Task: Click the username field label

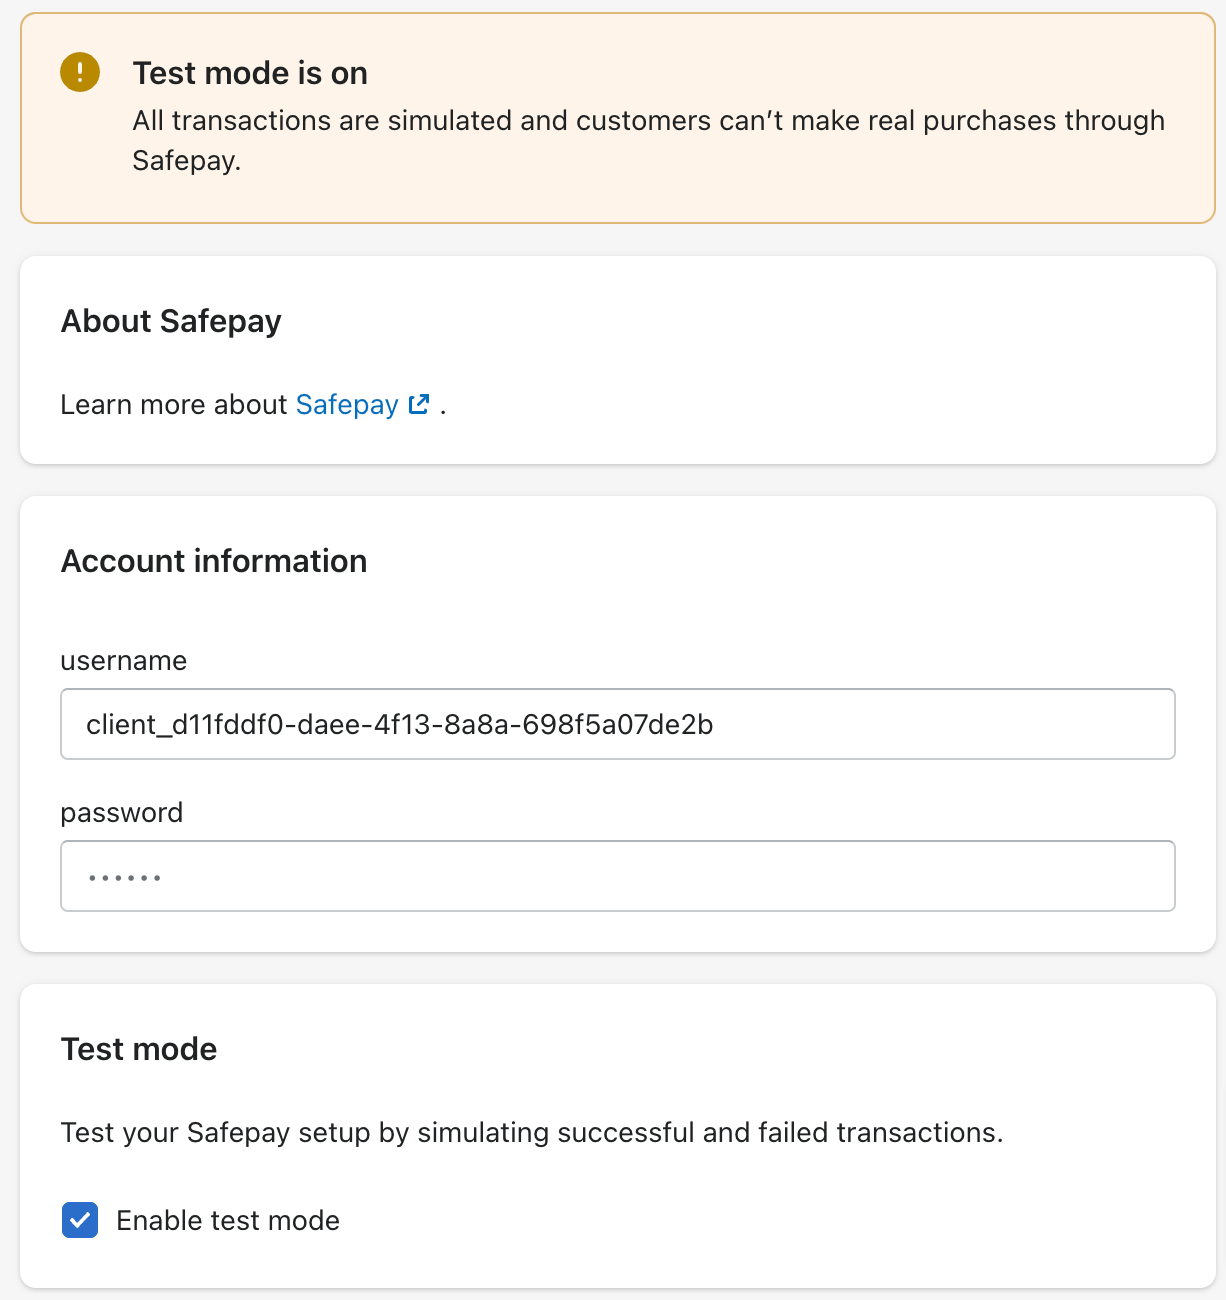Action: (x=124, y=661)
